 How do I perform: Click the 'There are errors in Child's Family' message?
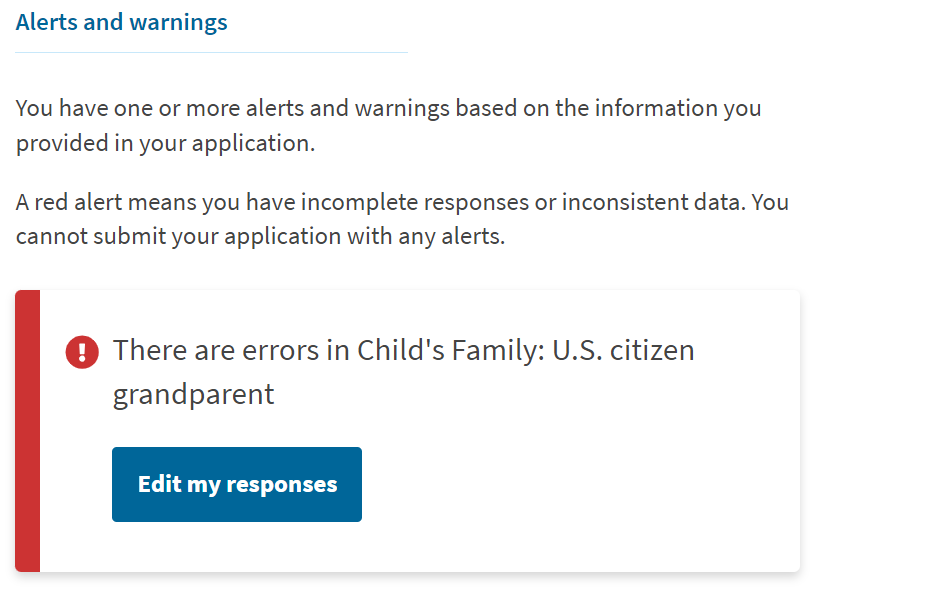click(x=404, y=372)
